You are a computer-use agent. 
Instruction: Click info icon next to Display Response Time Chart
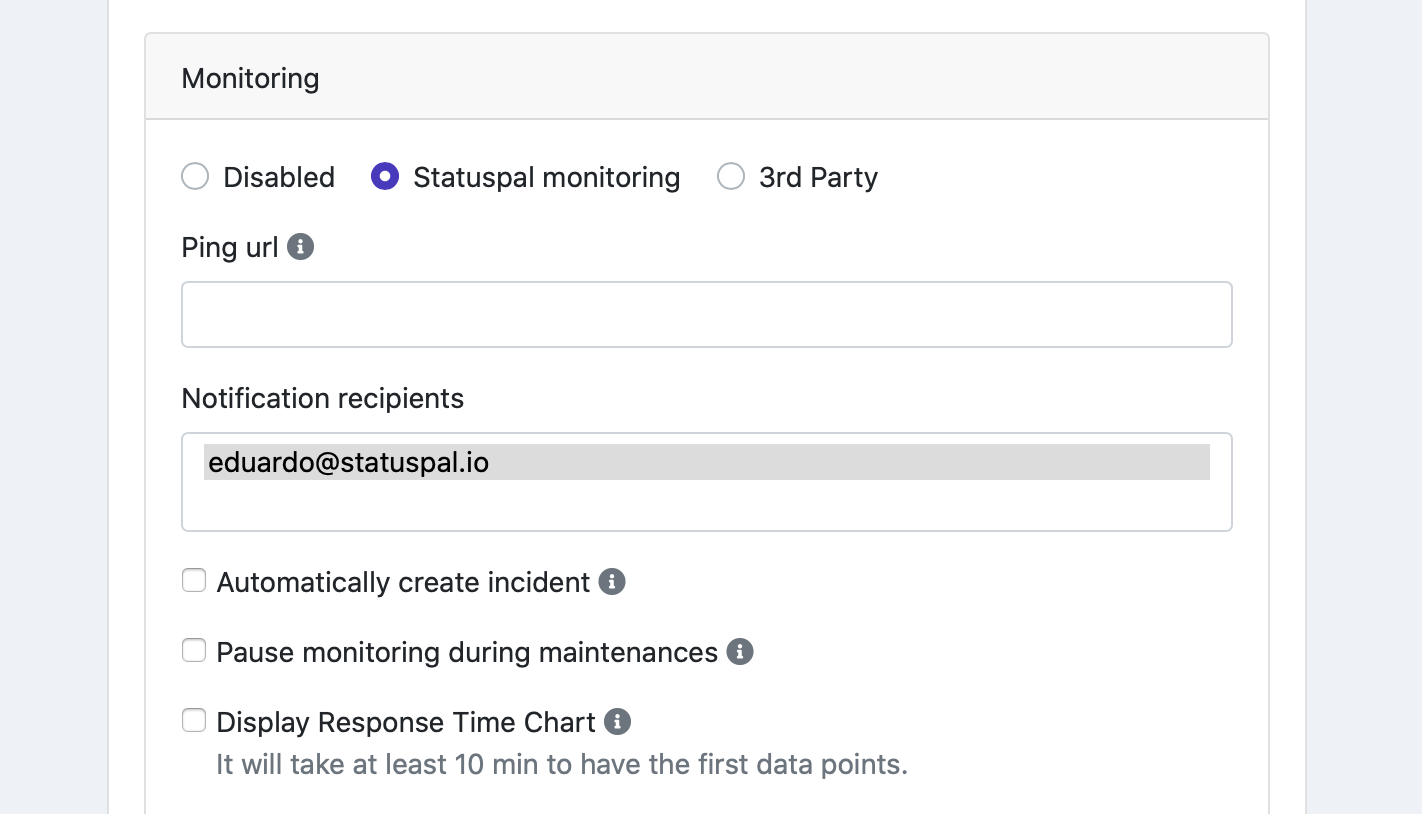click(x=618, y=722)
